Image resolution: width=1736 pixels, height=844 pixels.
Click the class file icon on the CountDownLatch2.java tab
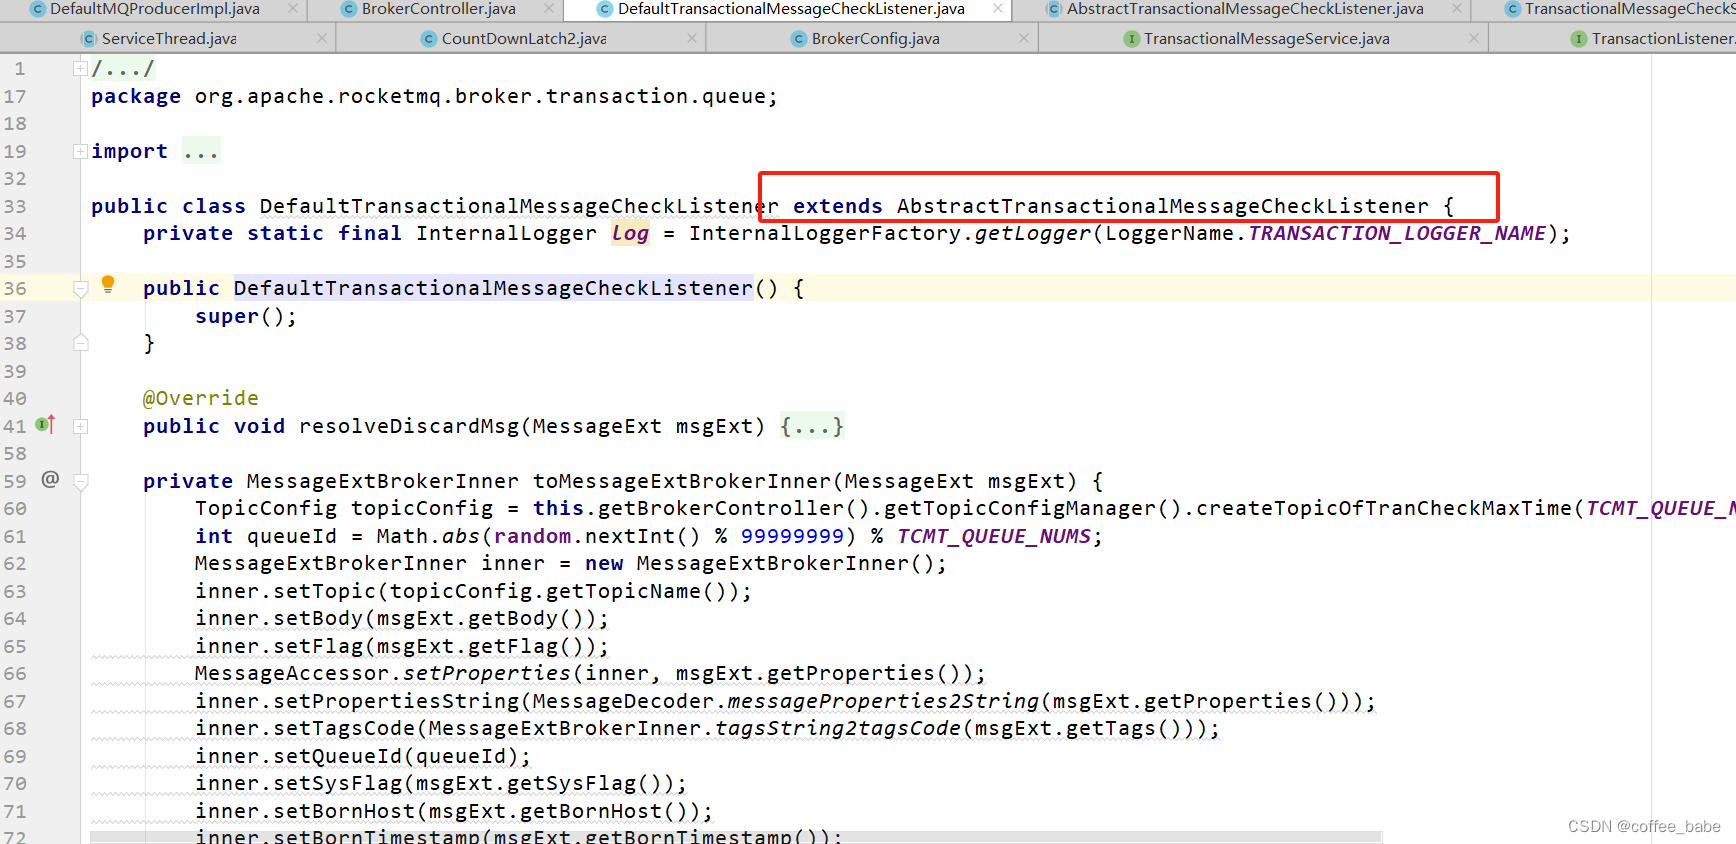point(429,39)
